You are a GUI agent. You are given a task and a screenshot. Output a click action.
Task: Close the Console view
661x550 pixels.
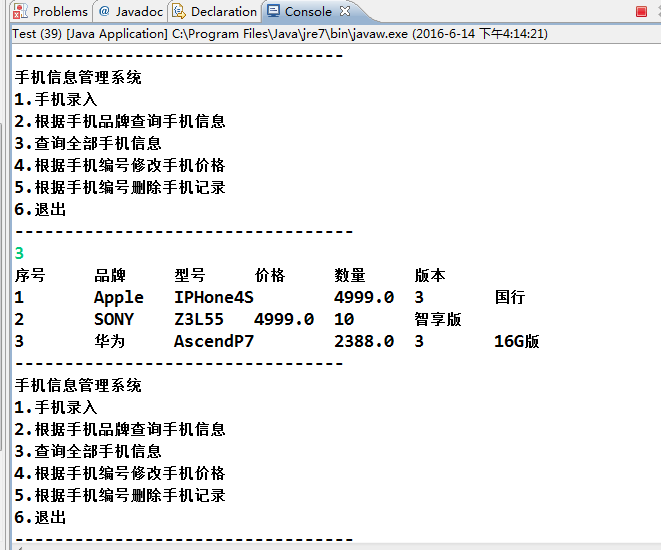(345, 11)
